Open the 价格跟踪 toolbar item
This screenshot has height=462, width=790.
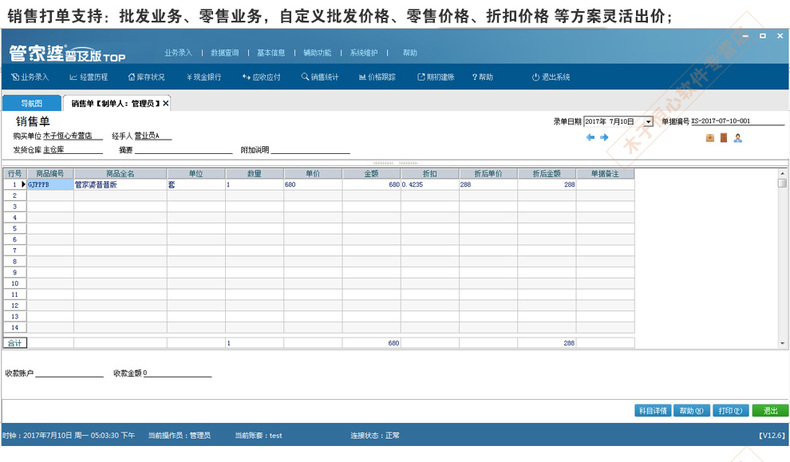[377, 77]
